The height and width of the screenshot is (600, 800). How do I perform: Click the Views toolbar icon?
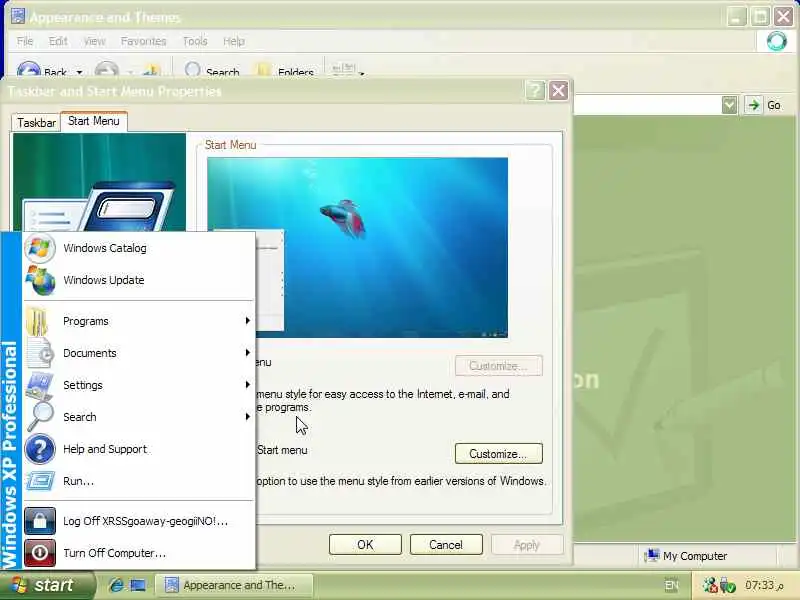[343, 70]
